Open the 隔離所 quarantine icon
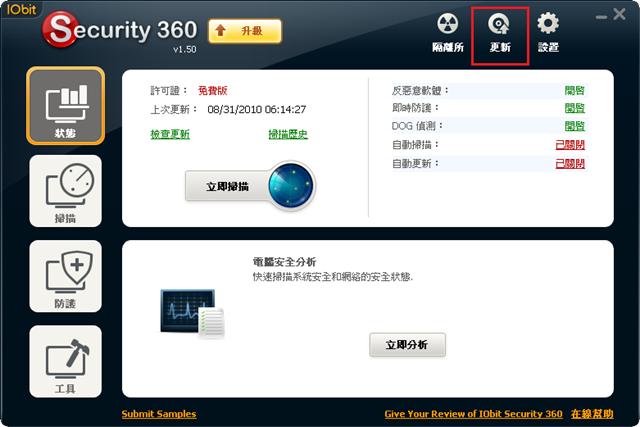This screenshot has width=640, height=427. pyautogui.click(x=448, y=33)
